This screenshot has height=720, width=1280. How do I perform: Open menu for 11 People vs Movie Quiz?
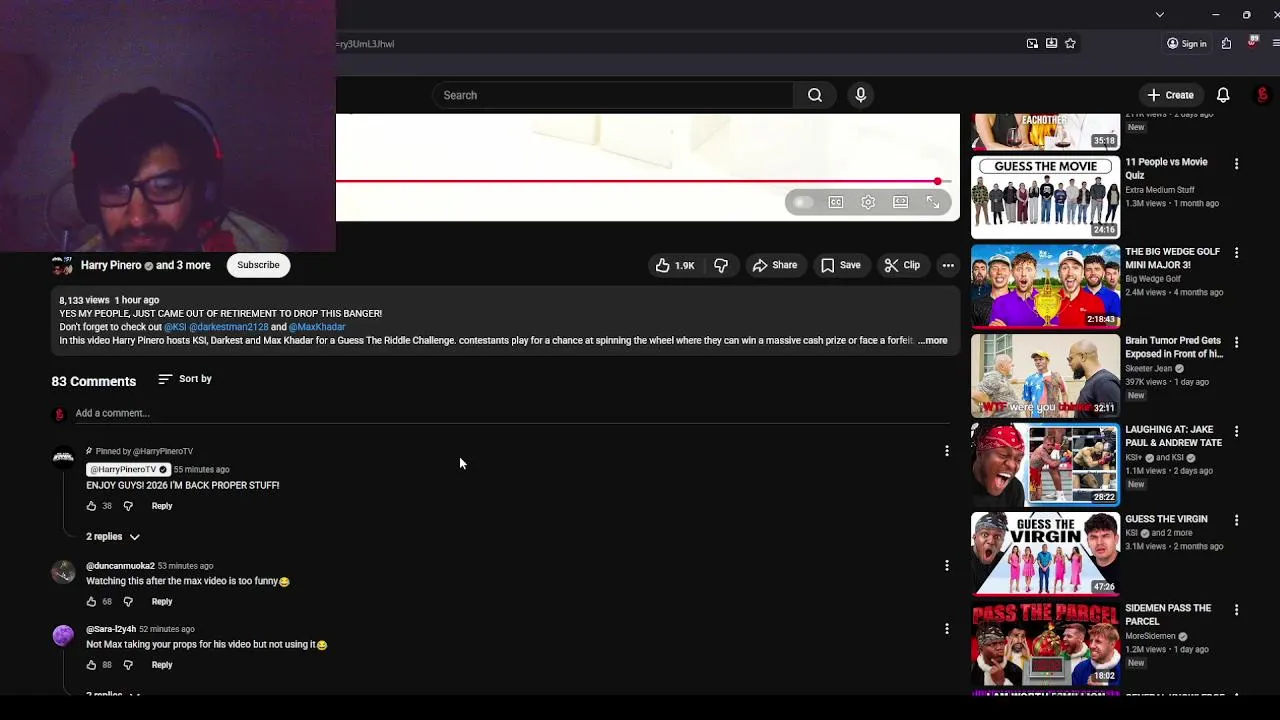click(1236, 163)
